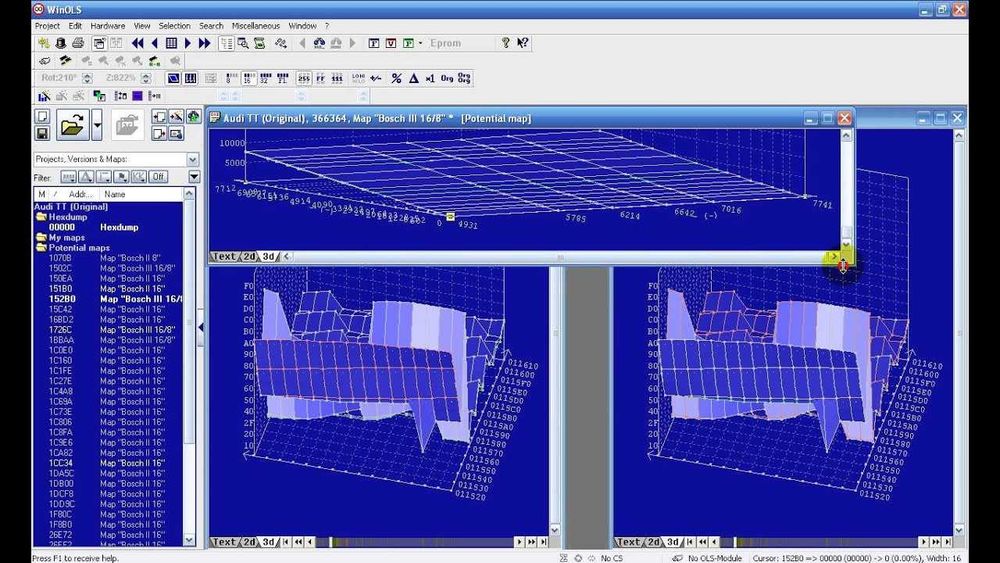
Task: Collapse the My maps folder
Action: point(41,237)
